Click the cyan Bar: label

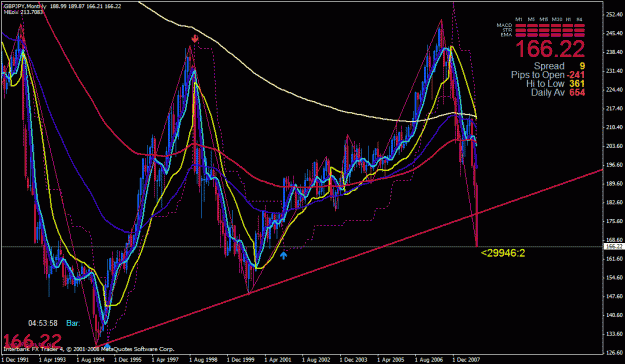73,323
